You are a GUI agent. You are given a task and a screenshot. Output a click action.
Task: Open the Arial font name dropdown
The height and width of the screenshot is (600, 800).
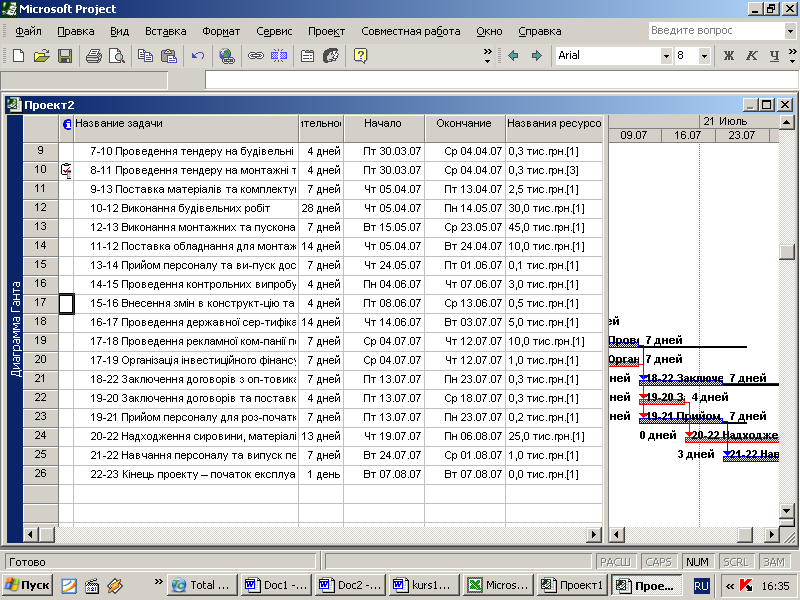(666, 56)
